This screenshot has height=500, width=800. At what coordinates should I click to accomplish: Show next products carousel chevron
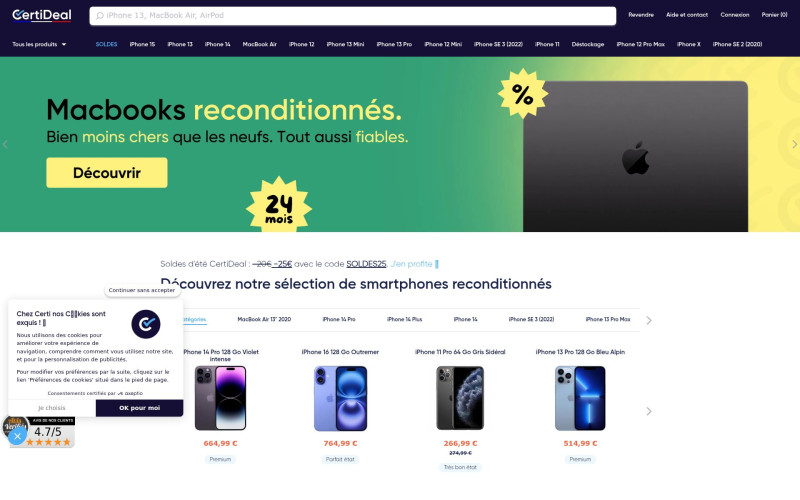pos(648,411)
